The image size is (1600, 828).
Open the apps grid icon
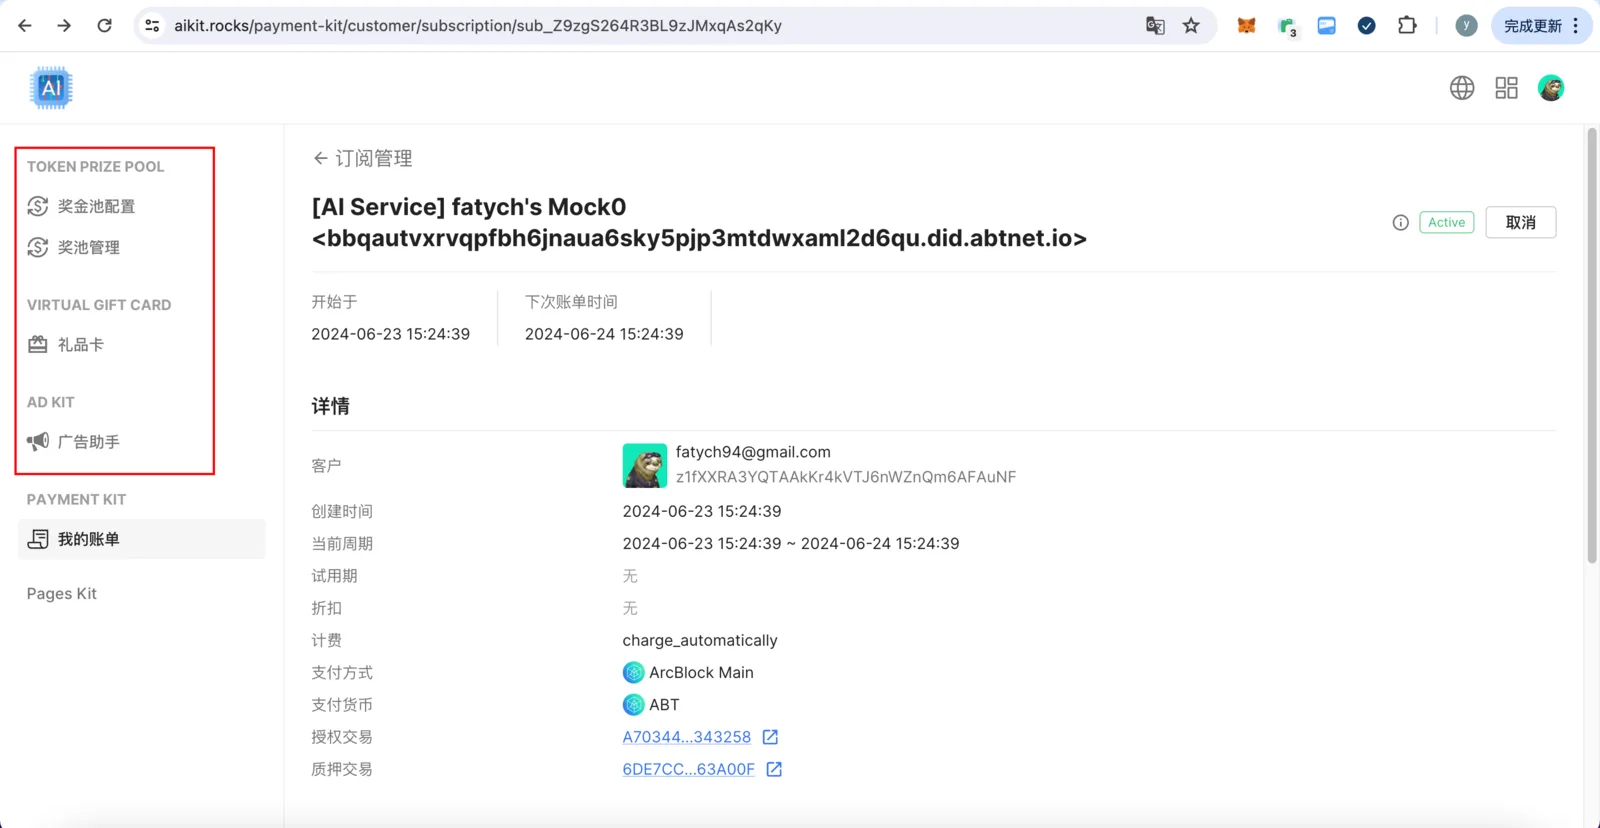coord(1506,88)
